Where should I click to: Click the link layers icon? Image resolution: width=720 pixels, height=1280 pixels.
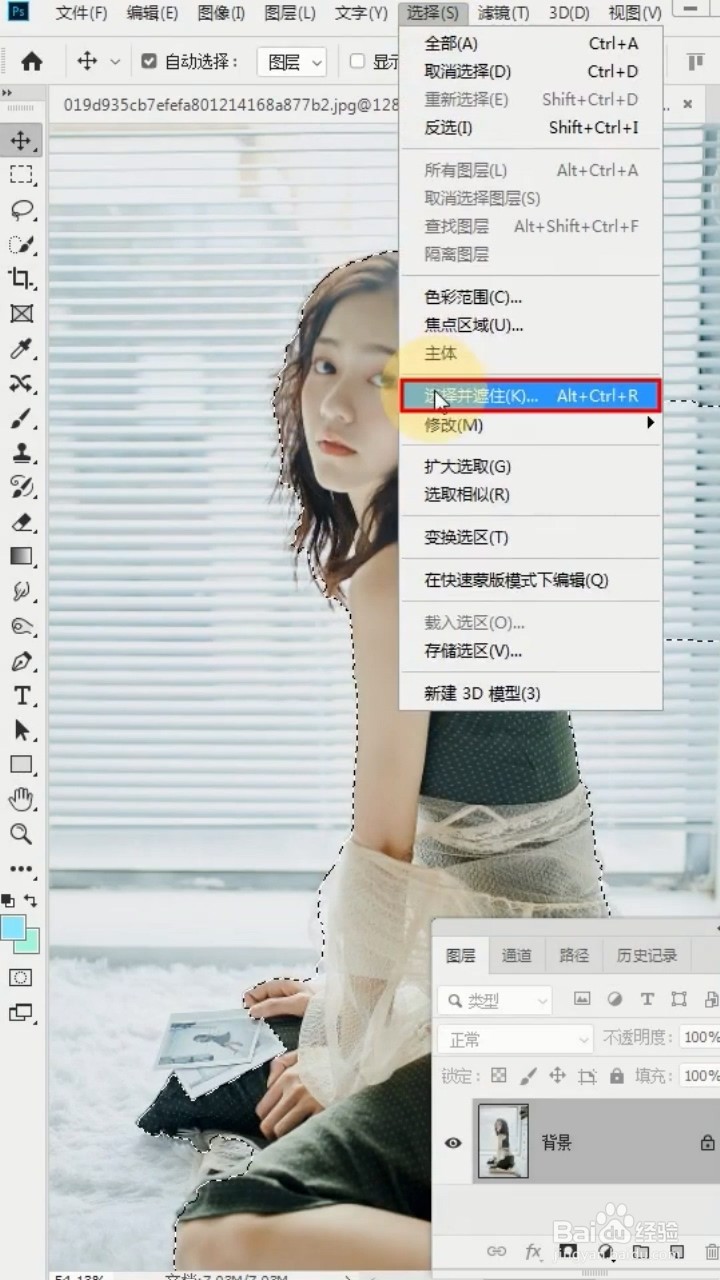pyautogui.click(x=496, y=1251)
